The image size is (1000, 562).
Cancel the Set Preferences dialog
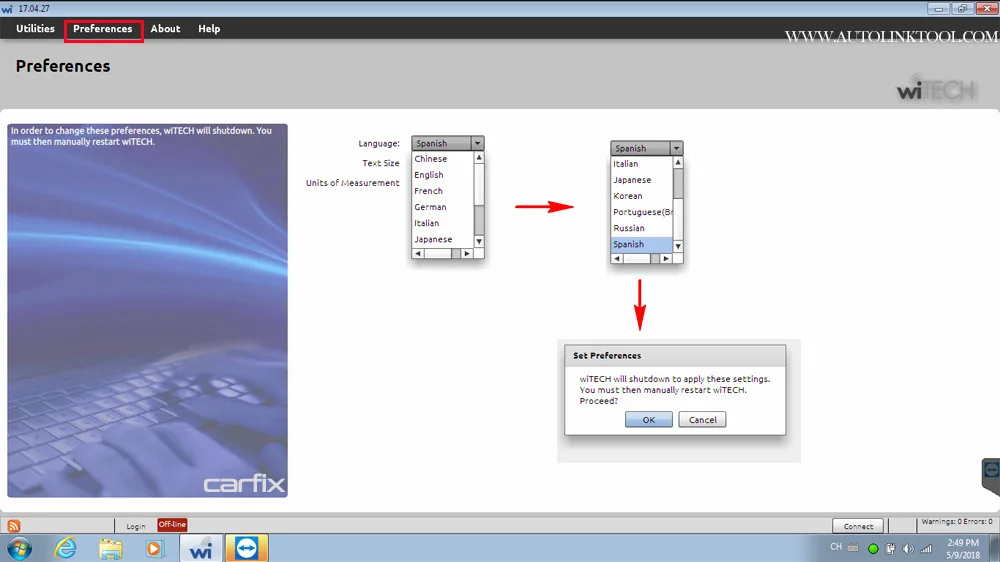pos(702,420)
